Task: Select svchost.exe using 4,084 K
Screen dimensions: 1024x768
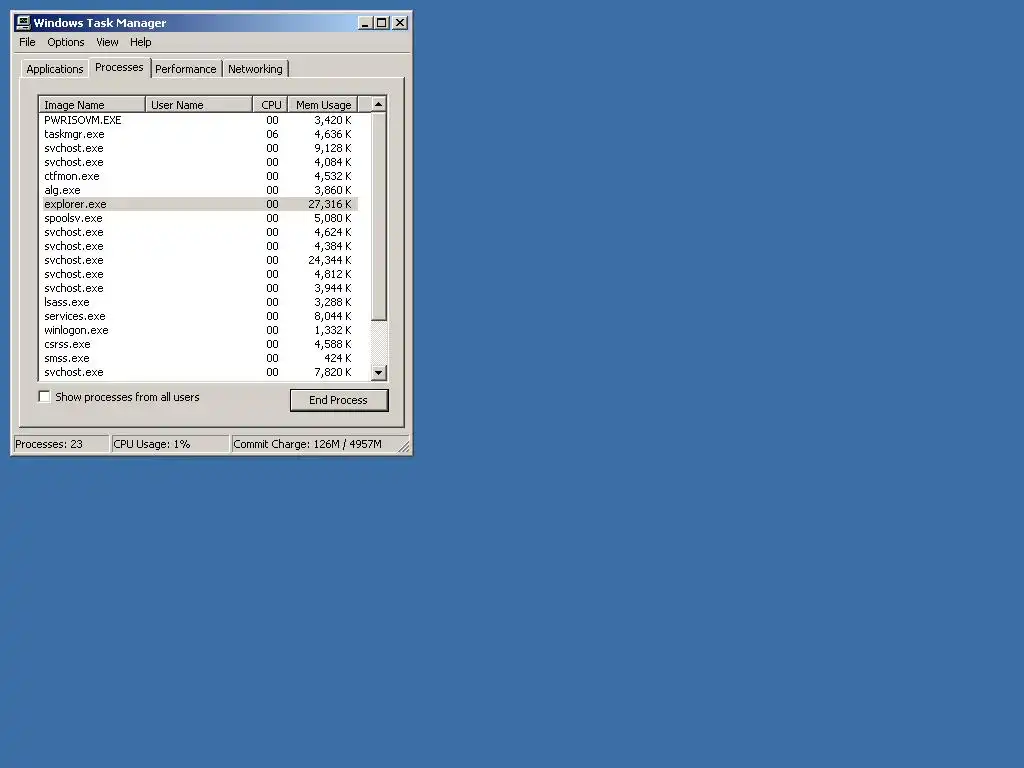Action: tap(200, 162)
